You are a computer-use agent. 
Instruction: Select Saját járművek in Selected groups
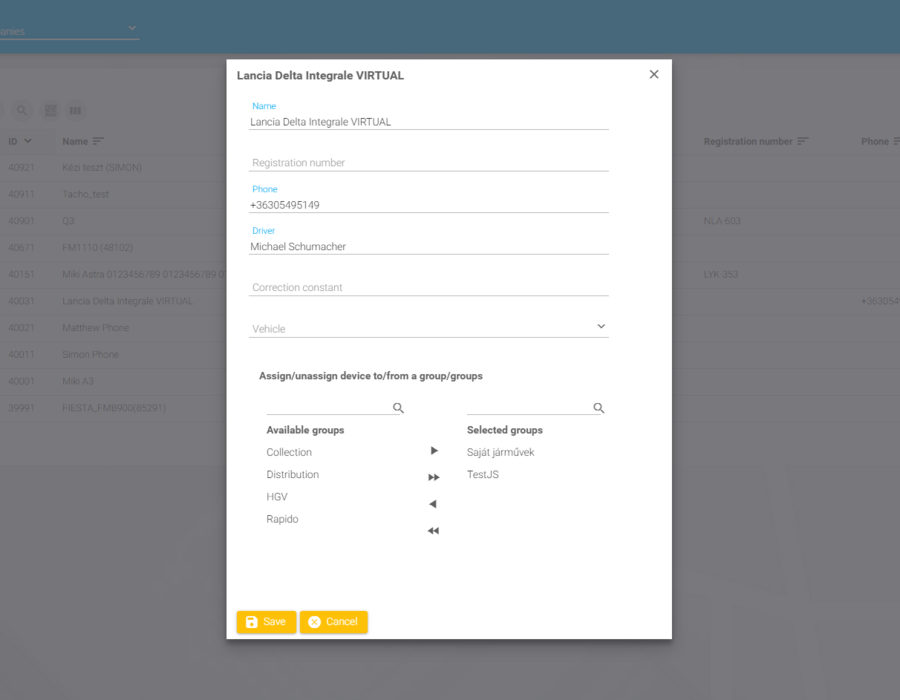tap(501, 452)
